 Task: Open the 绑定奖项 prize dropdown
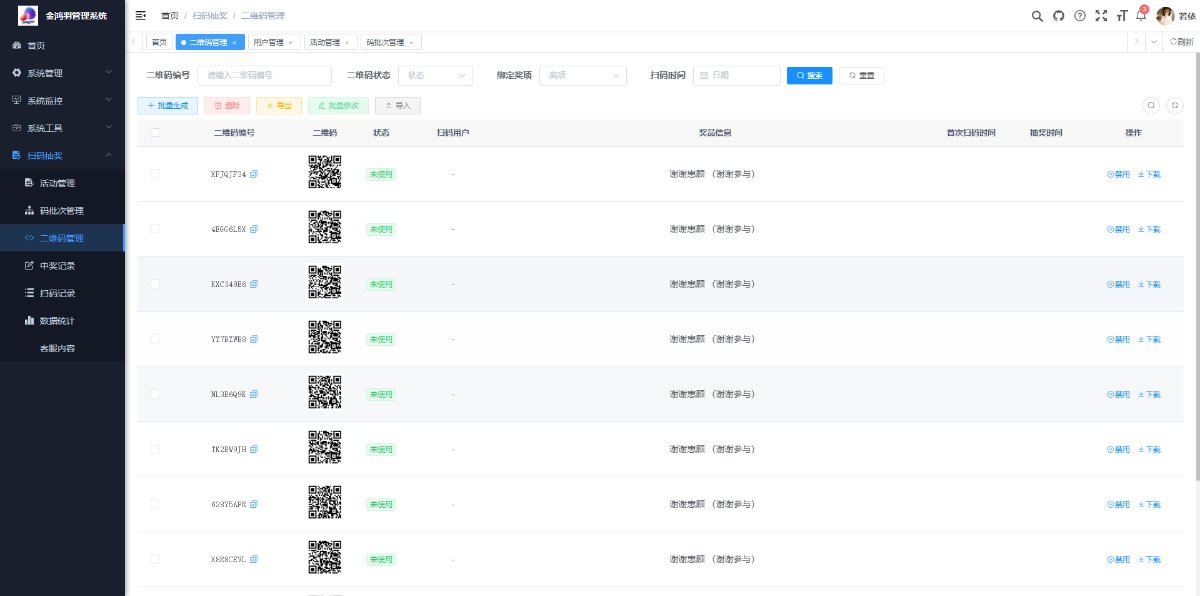(x=582, y=75)
